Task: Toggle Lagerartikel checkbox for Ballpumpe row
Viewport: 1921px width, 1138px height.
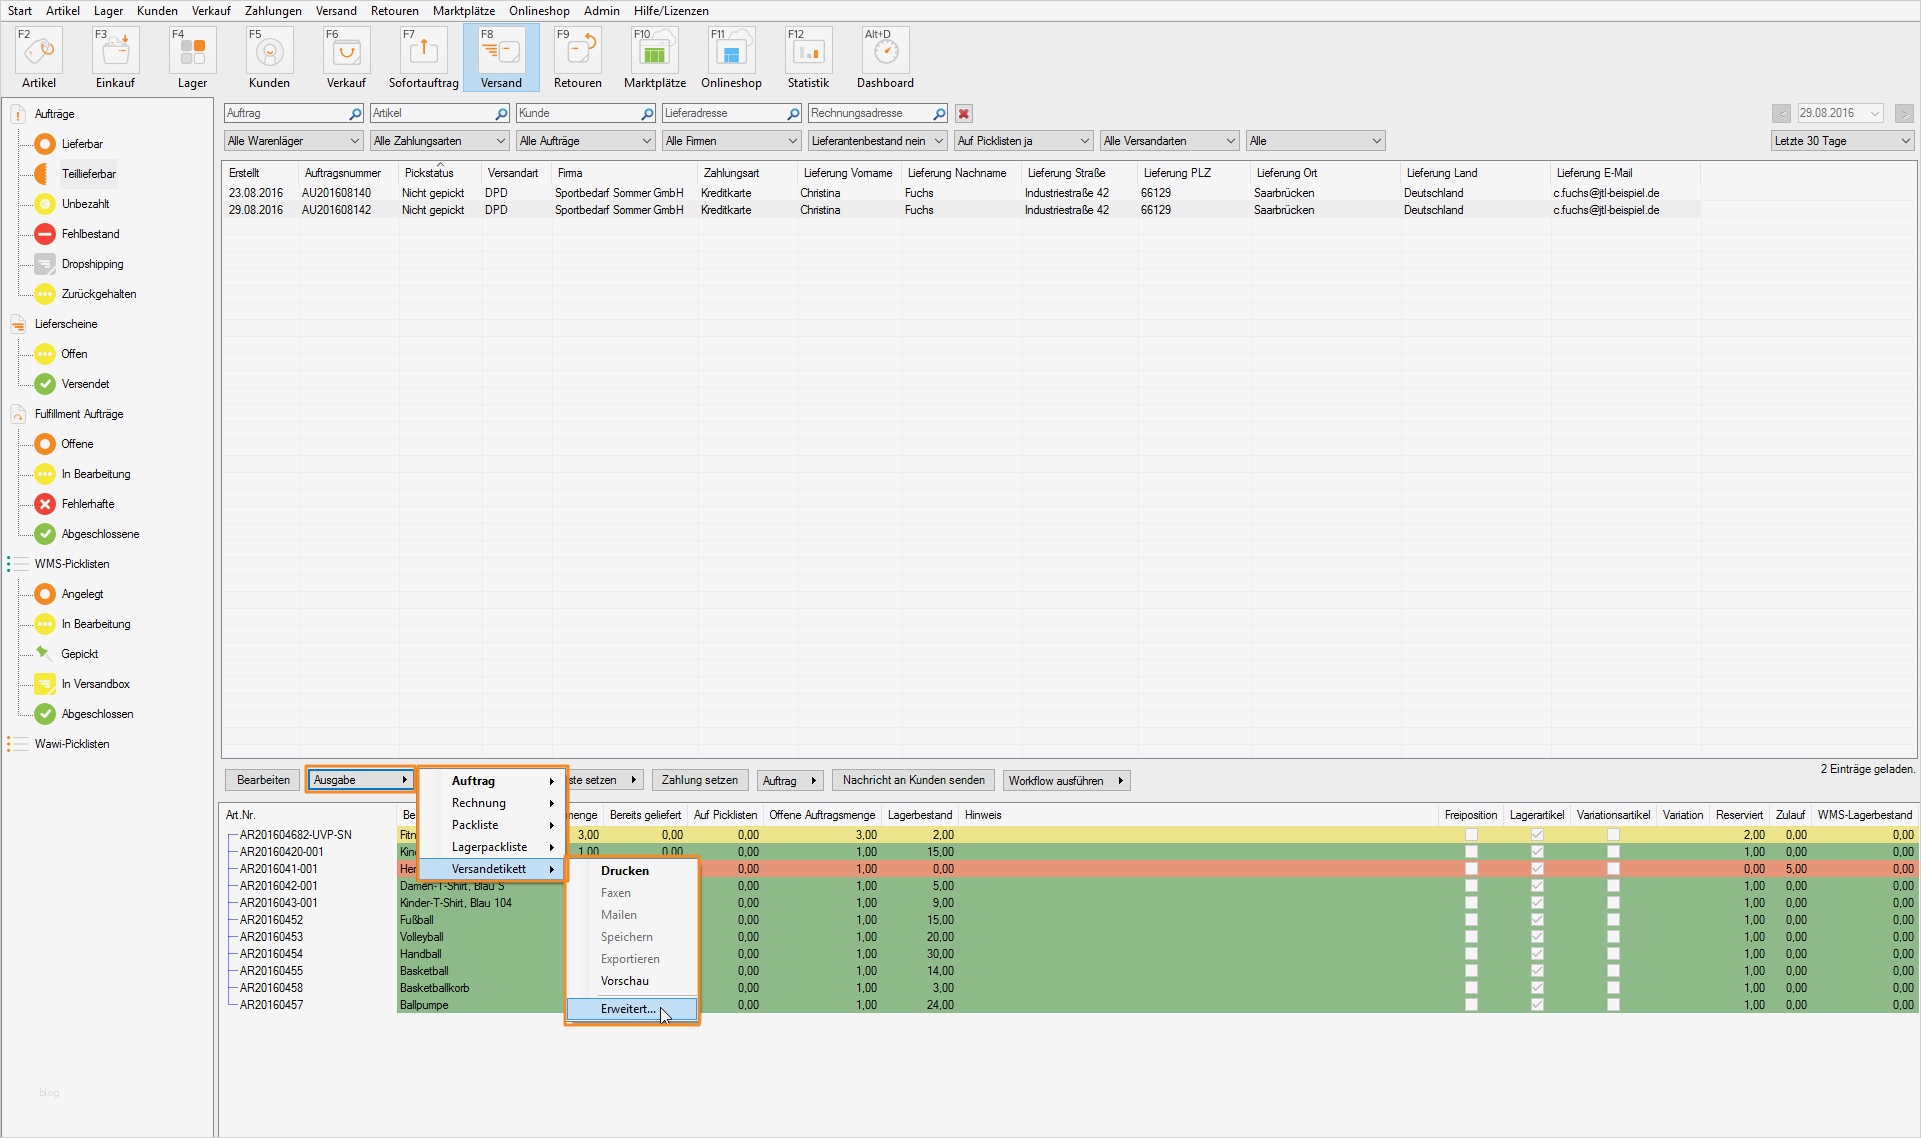Action: 1537,1005
